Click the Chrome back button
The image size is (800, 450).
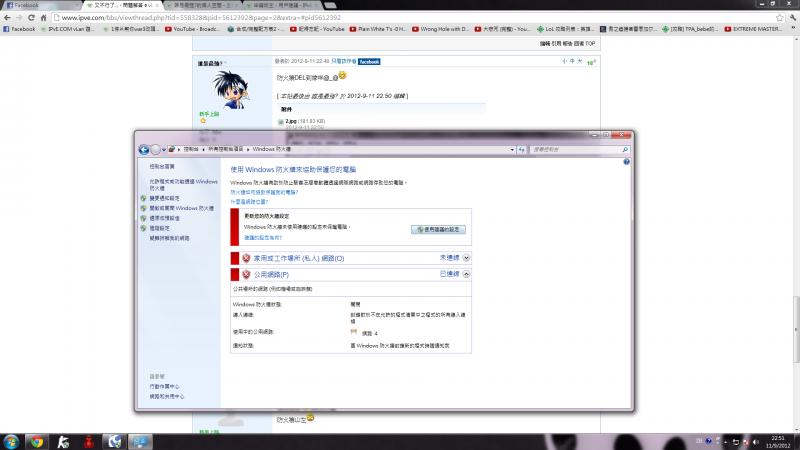[7, 17]
